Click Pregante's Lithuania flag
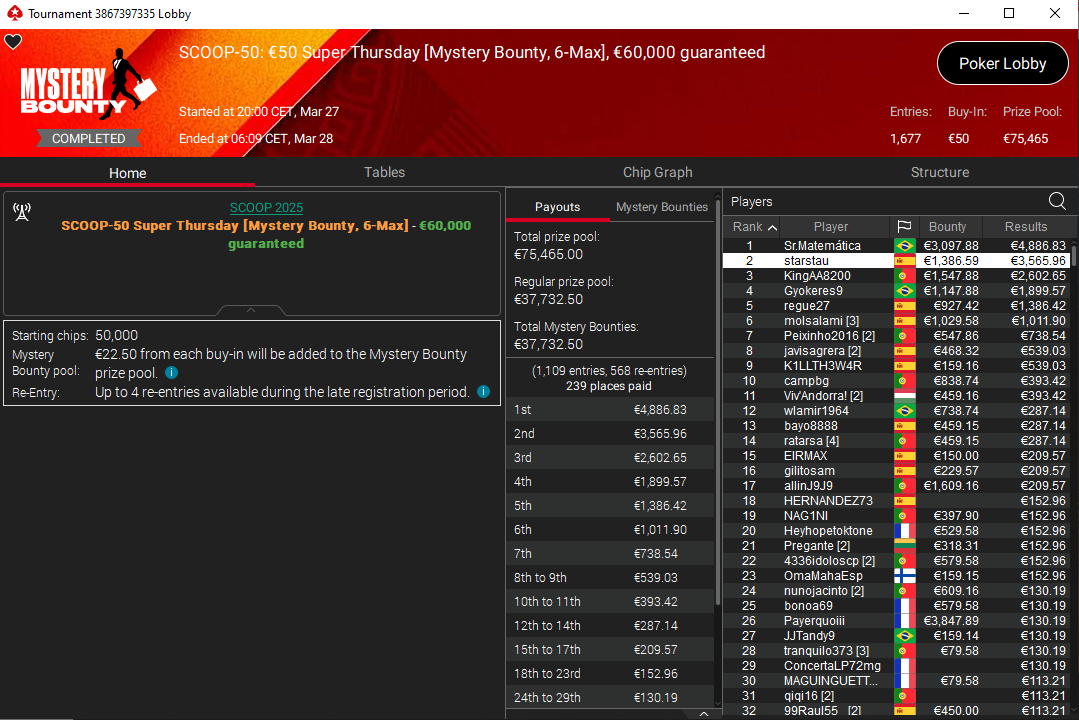 tap(904, 546)
